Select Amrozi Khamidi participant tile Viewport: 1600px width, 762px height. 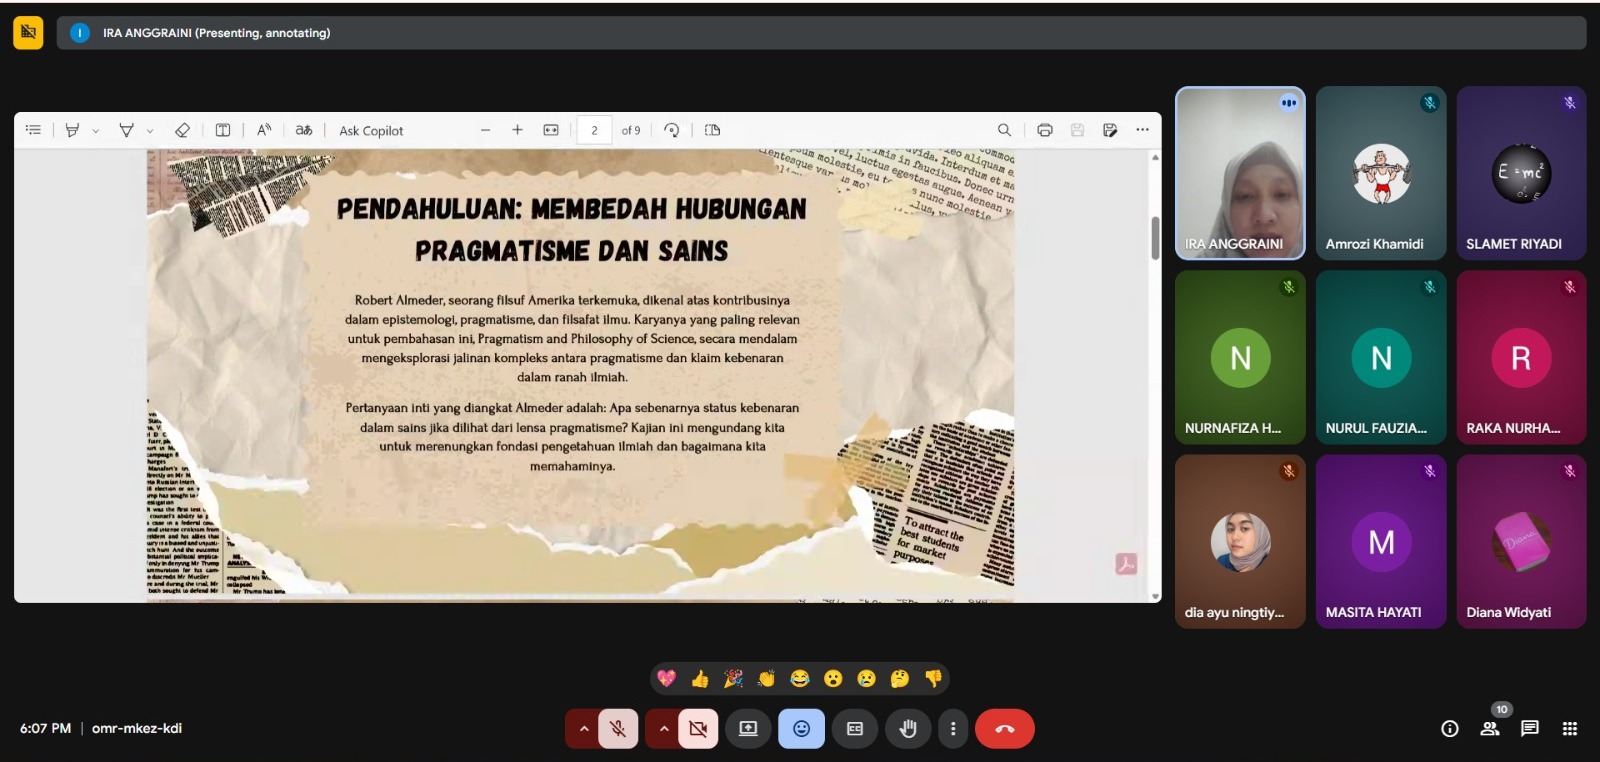tap(1380, 173)
